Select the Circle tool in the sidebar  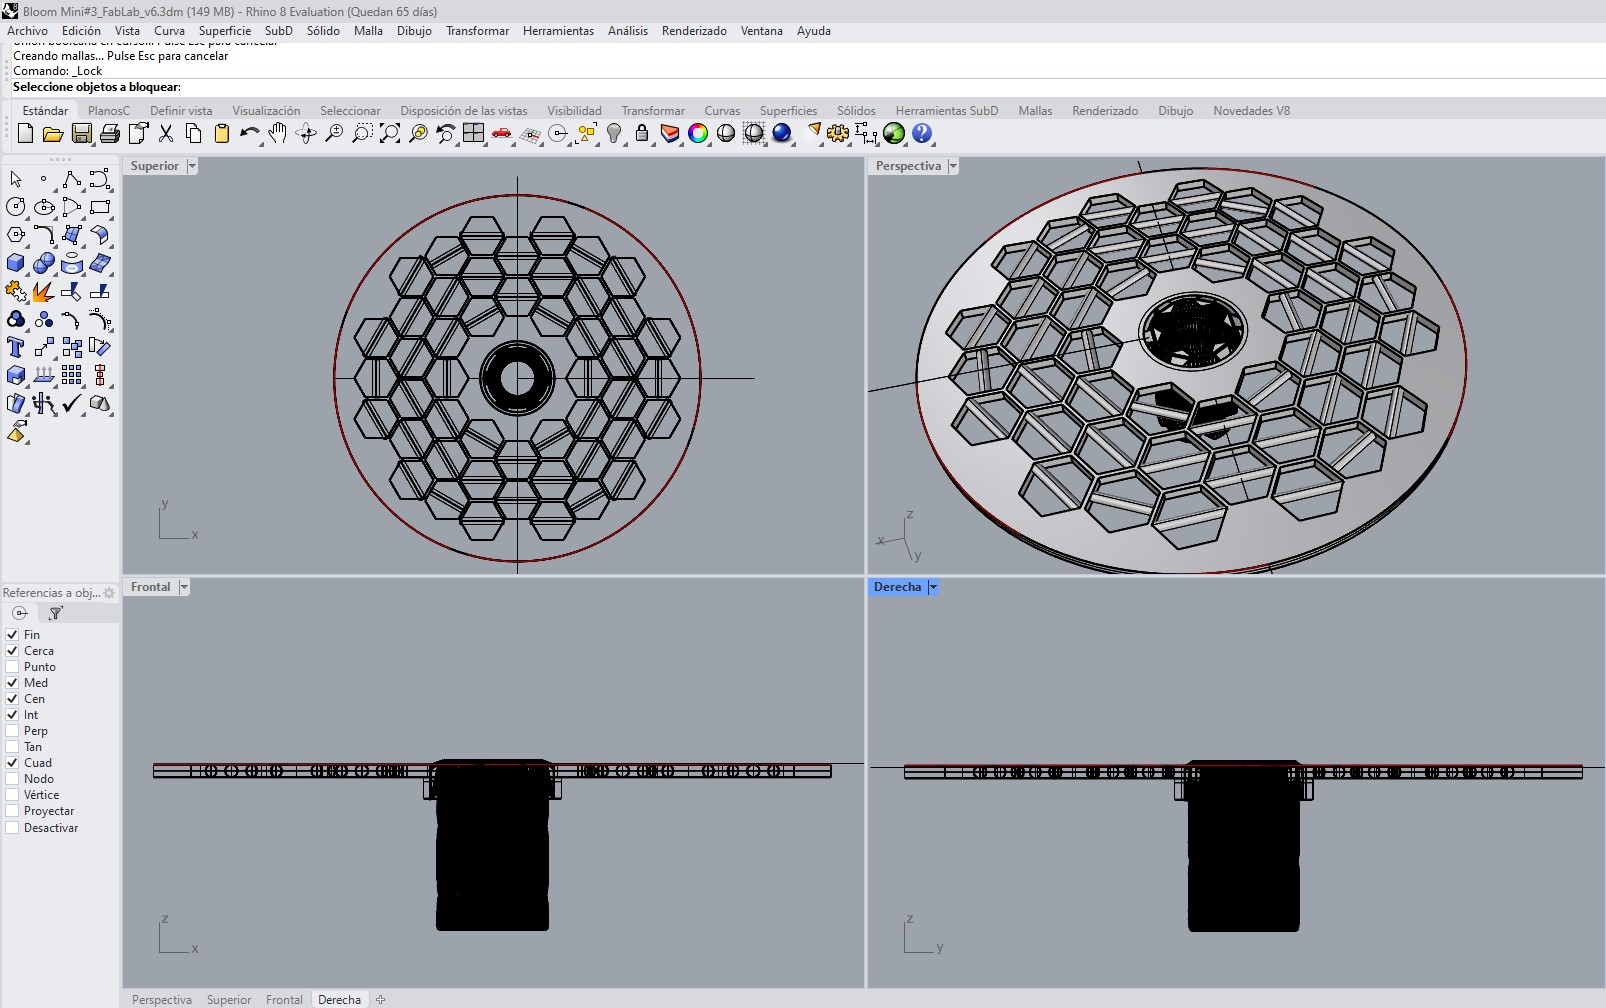point(16,207)
